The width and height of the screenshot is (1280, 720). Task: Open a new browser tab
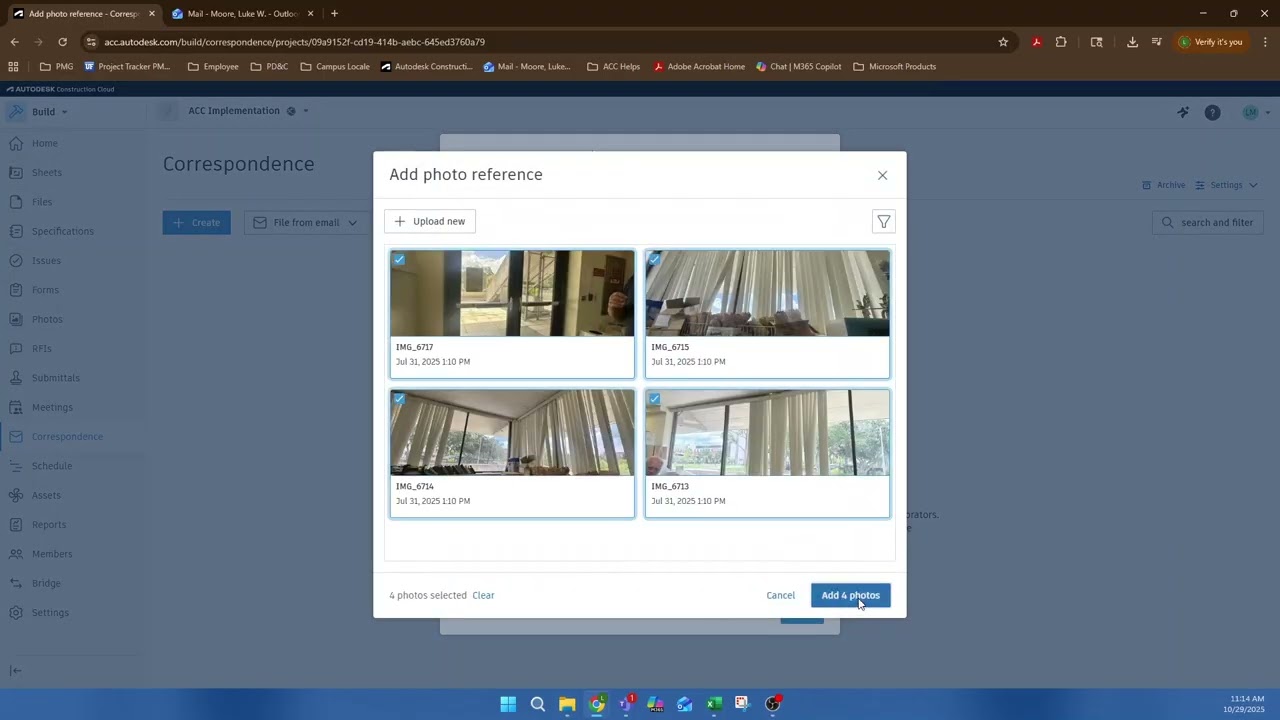tap(334, 14)
